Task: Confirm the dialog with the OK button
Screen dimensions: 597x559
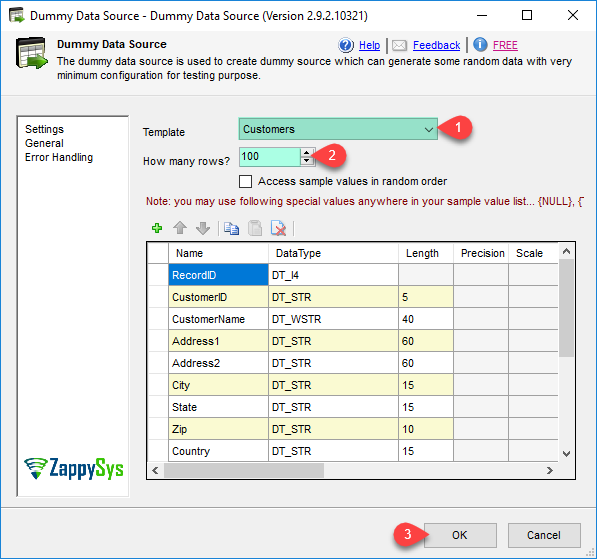Action: coord(460,535)
